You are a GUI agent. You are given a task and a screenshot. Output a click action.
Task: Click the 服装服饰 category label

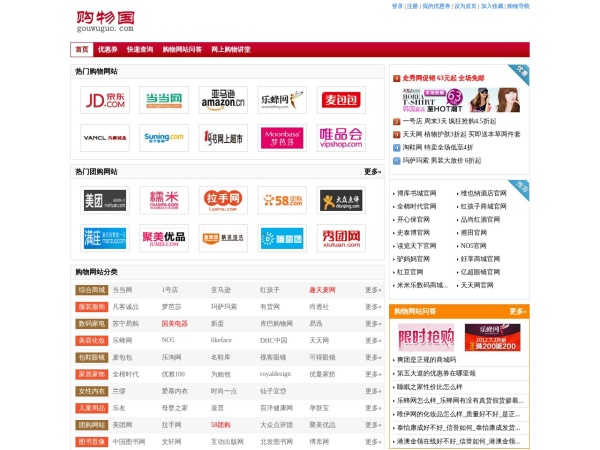coord(92,307)
